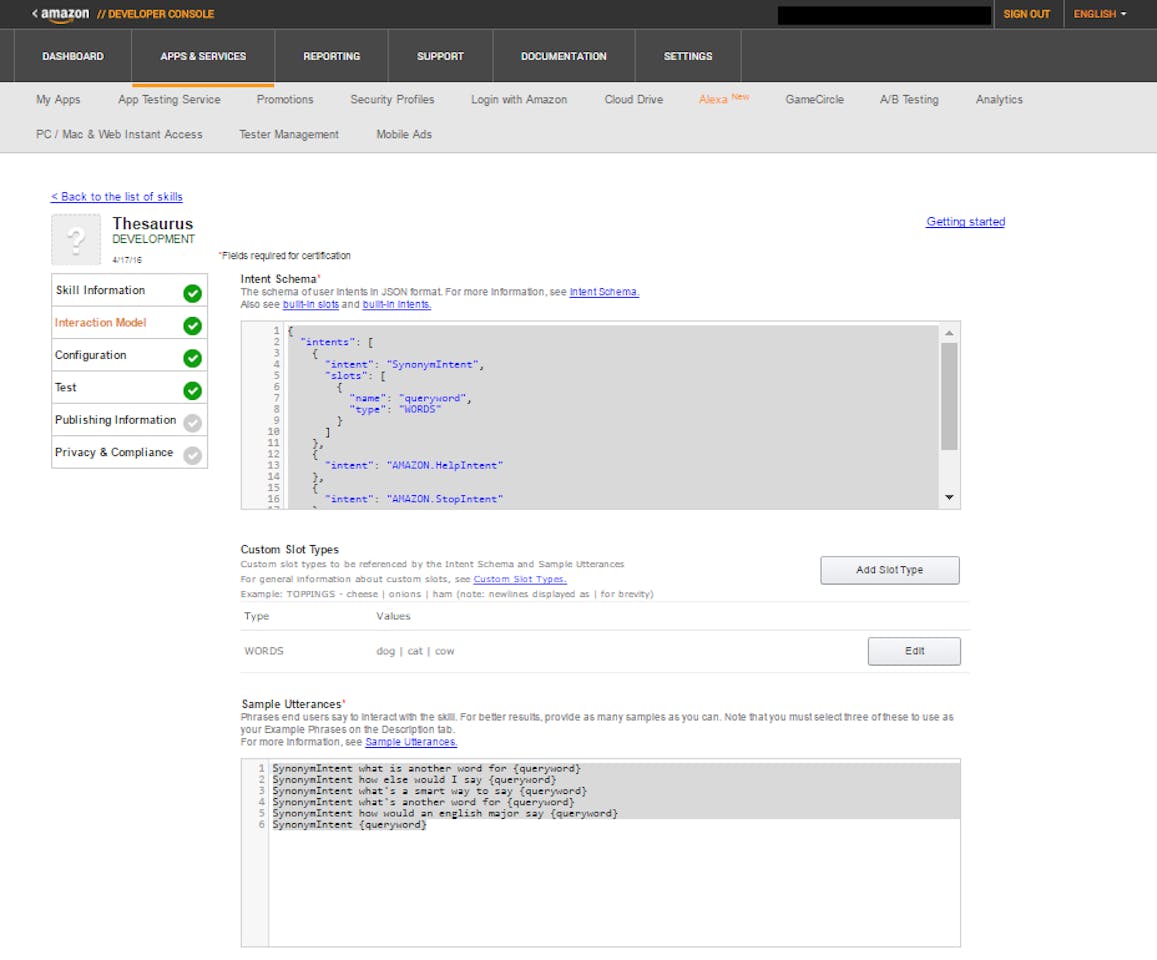Open the Getting started link

pos(965,221)
